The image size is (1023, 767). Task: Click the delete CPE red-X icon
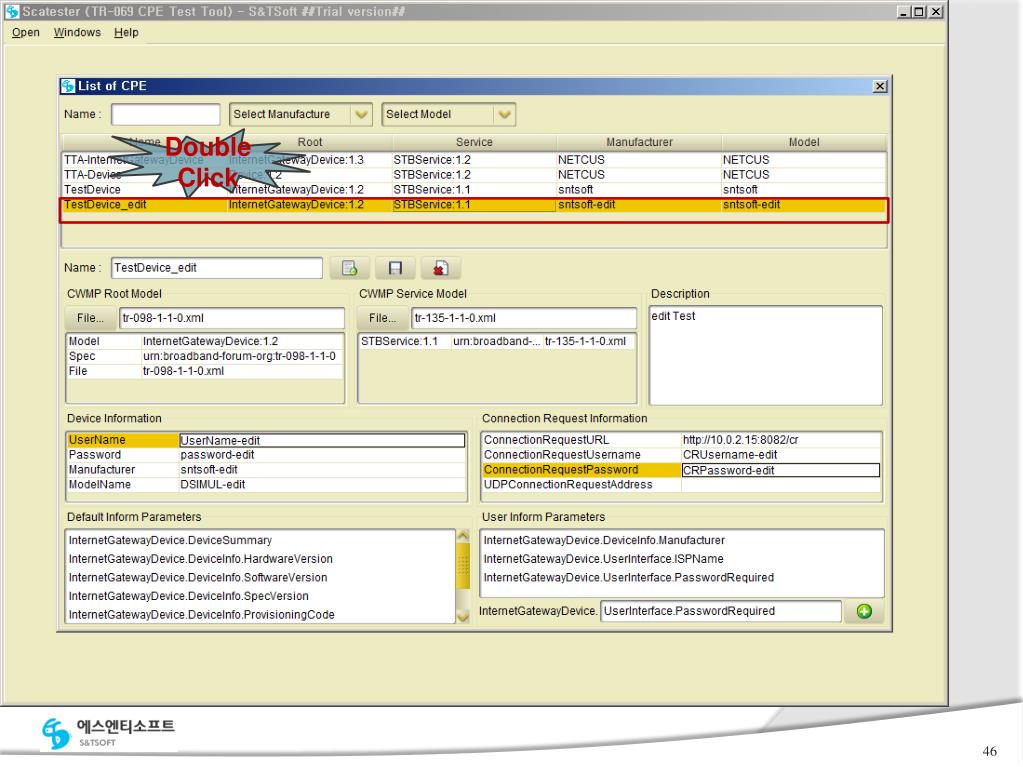(x=440, y=268)
